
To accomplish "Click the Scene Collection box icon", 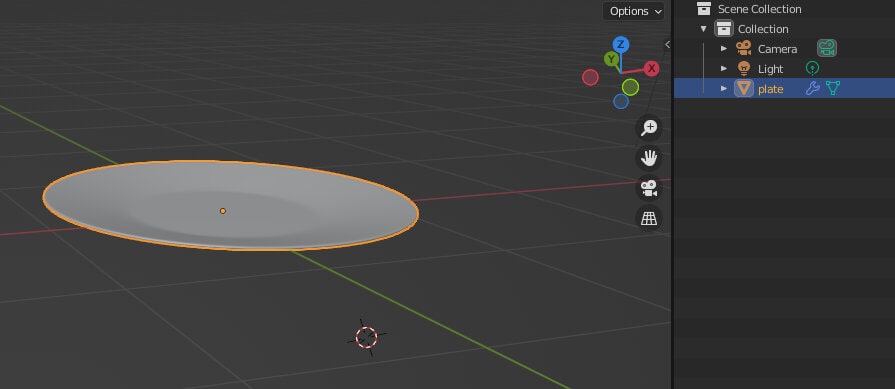I will tap(704, 9).
